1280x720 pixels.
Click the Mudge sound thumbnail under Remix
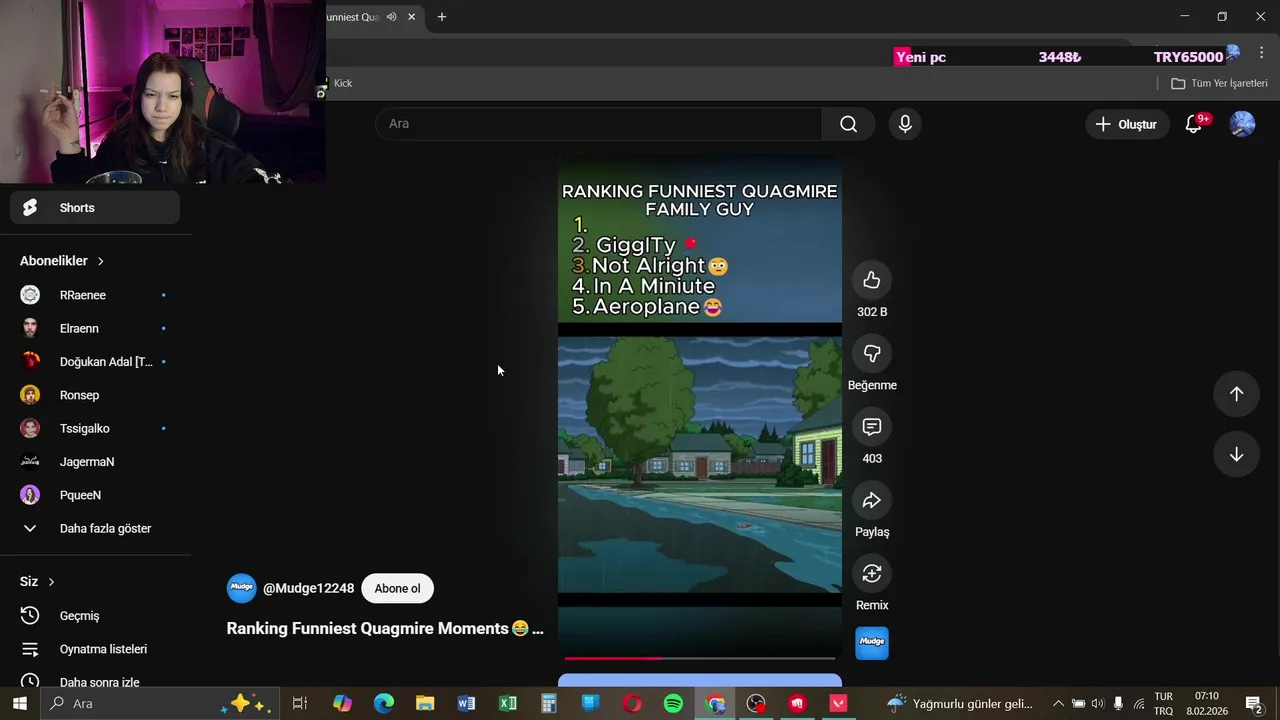(872, 643)
